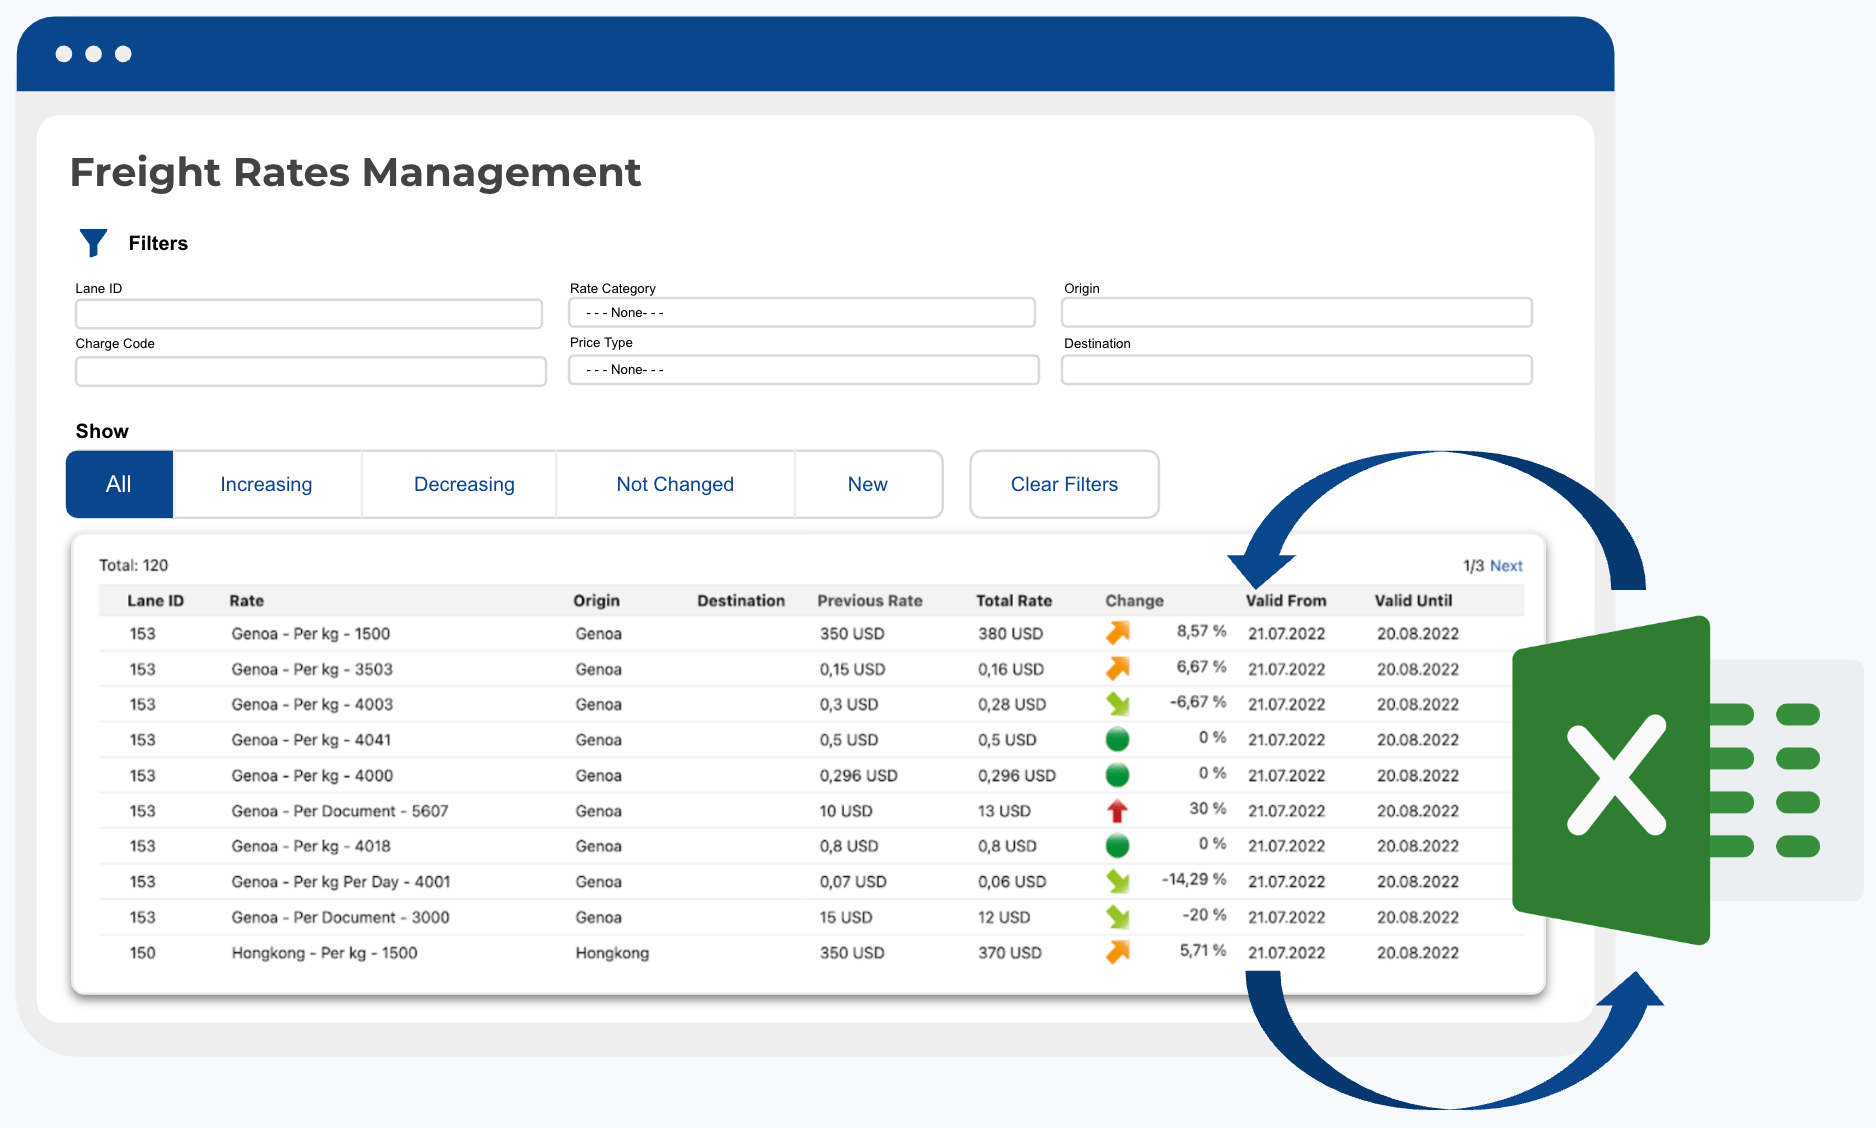Click the Lane ID column header
The height and width of the screenshot is (1128, 1876).
(x=155, y=601)
